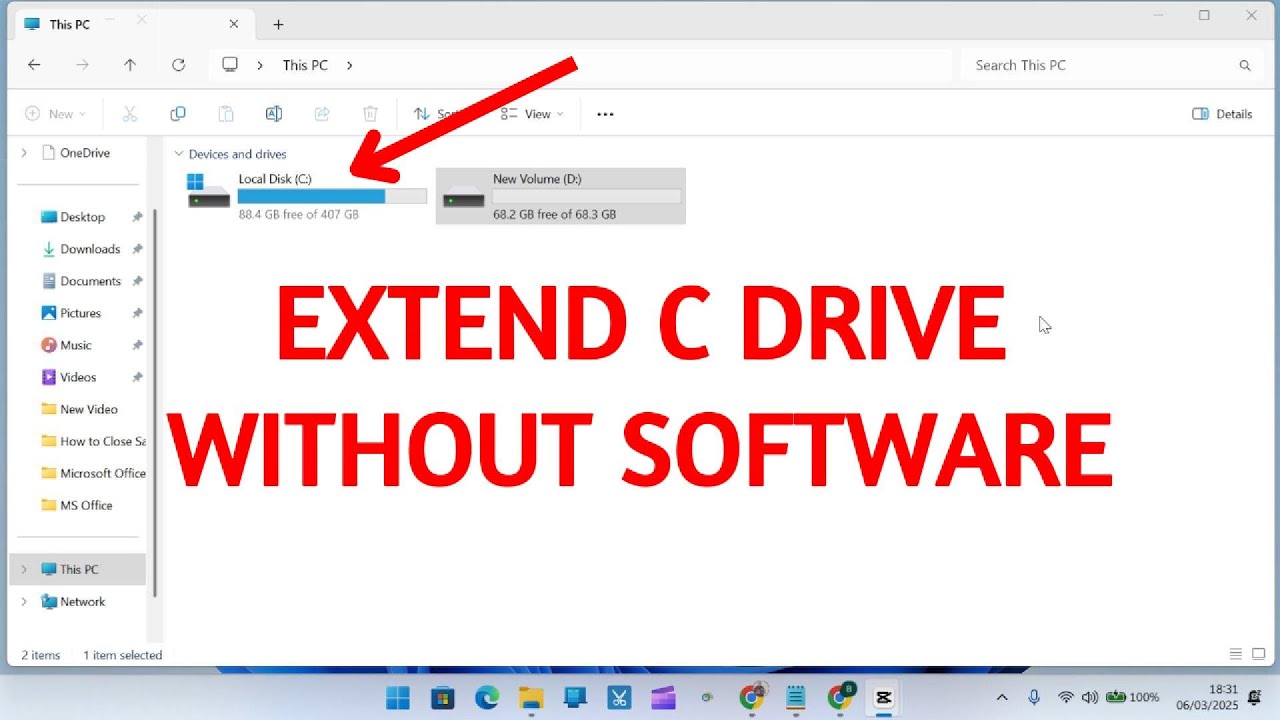
Task: Open the View dropdown menu
Action: click(x=532, y=114)
